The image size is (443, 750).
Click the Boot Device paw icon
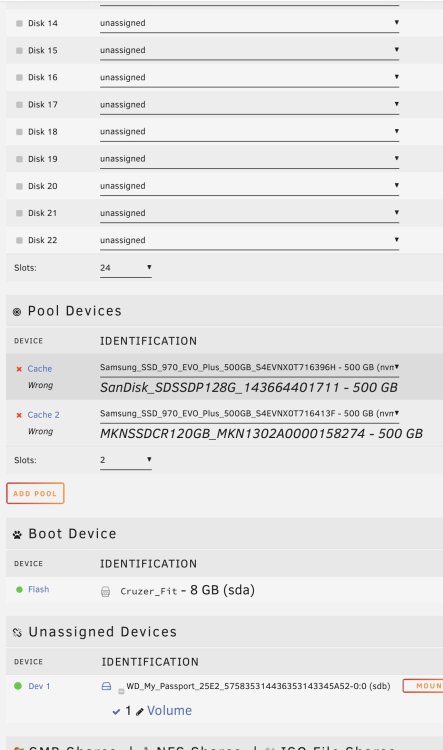click(17, 535)
